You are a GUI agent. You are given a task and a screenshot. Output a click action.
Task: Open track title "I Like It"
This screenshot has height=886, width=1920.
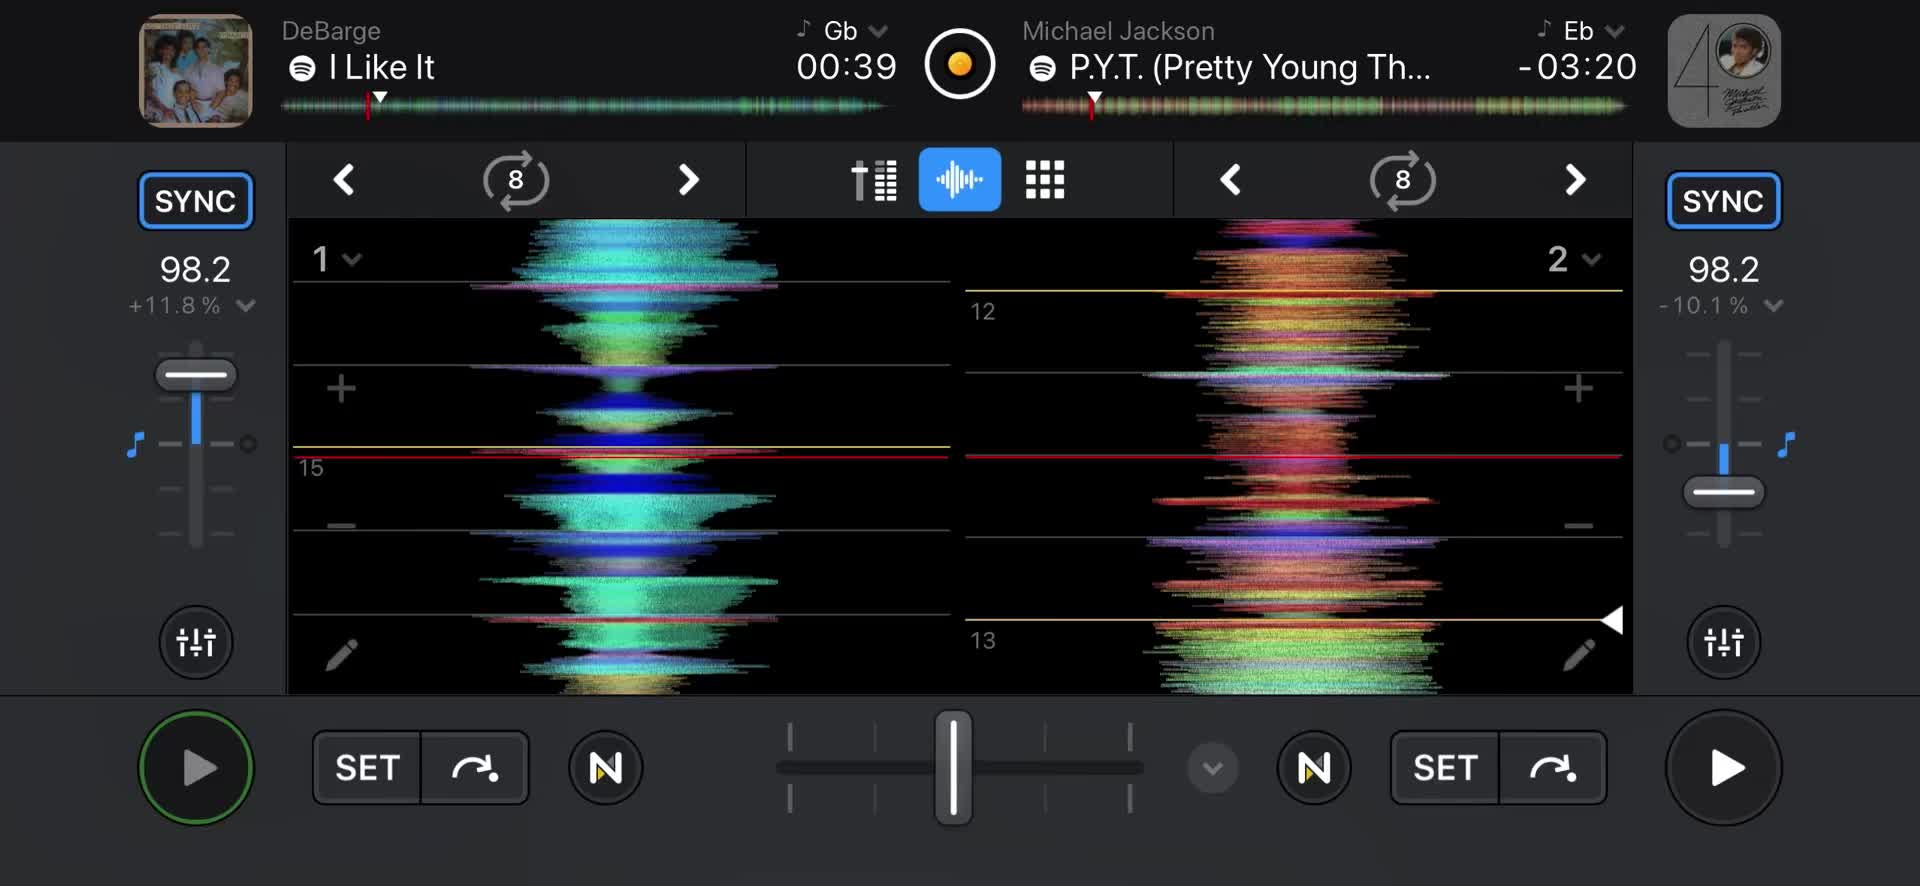tap(381, 67)
